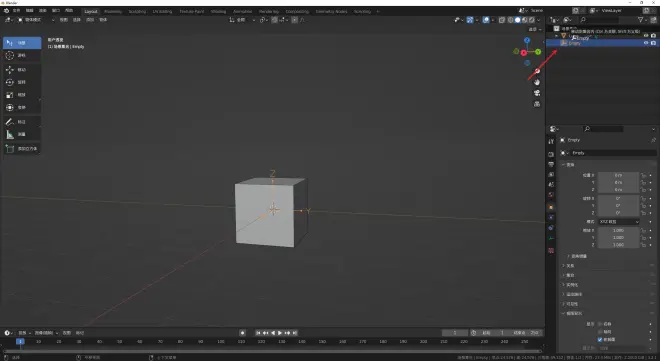Click the play animation button
This screenshot has height=361, width=660.
coord(280,333)
